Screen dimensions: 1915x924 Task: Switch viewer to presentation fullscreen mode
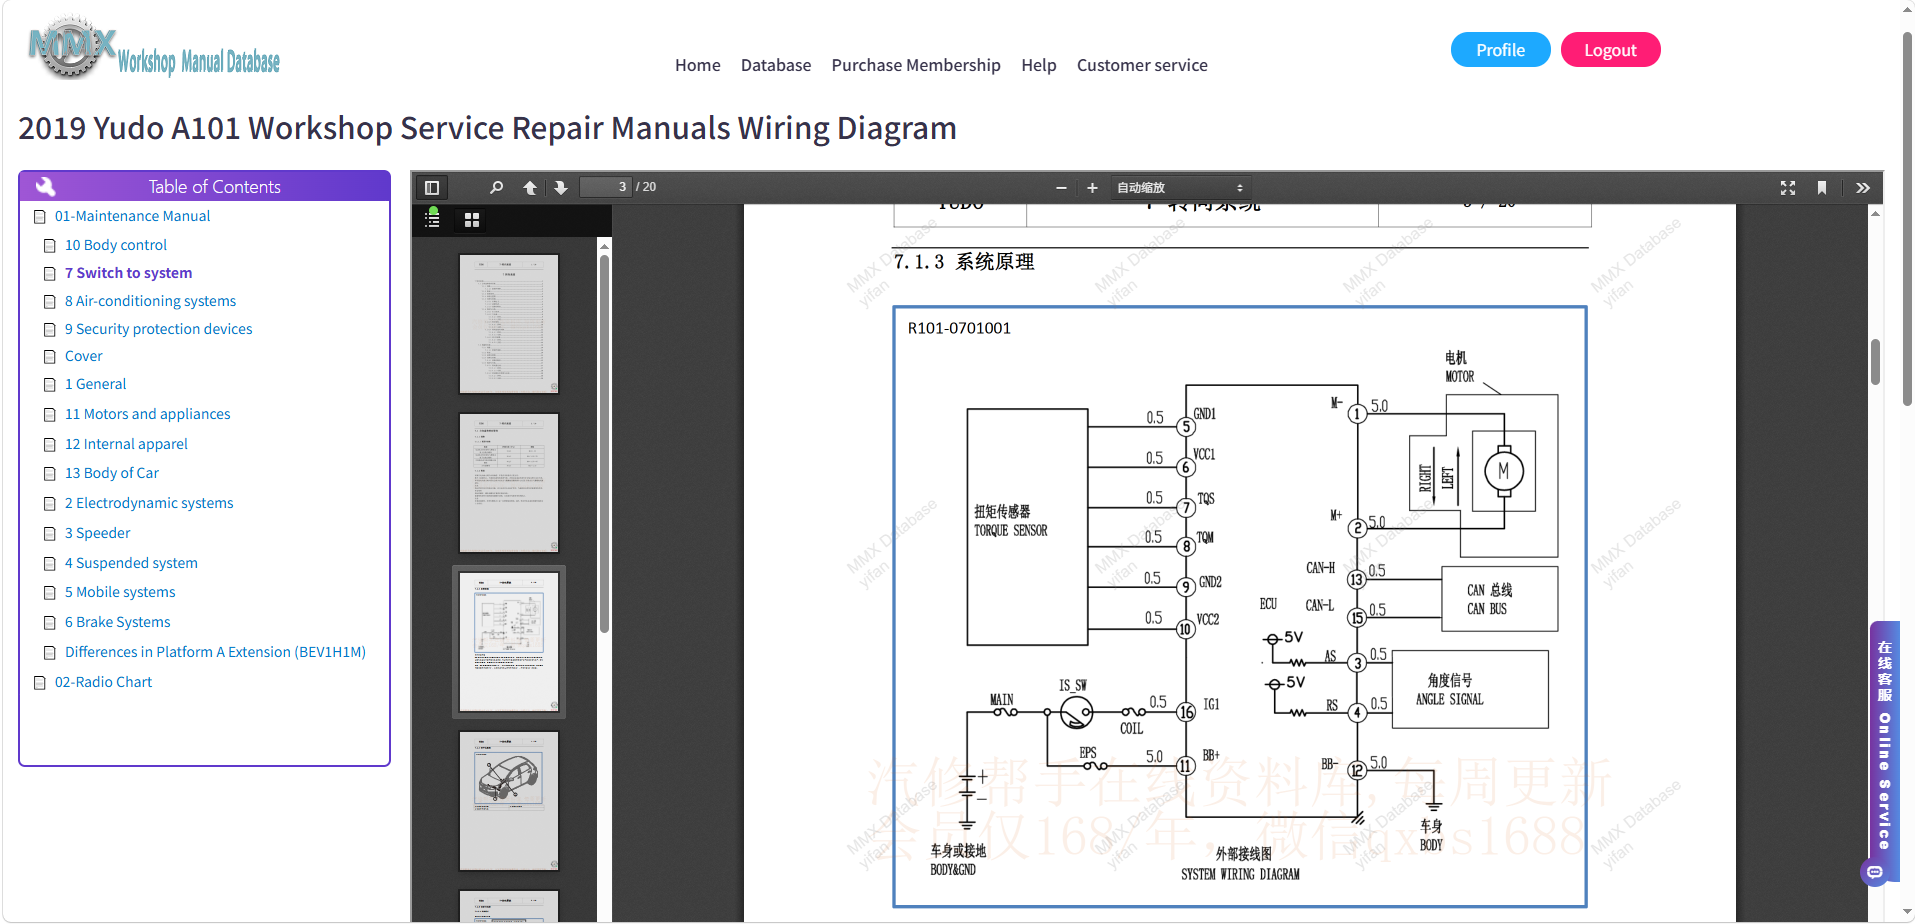1788,188
